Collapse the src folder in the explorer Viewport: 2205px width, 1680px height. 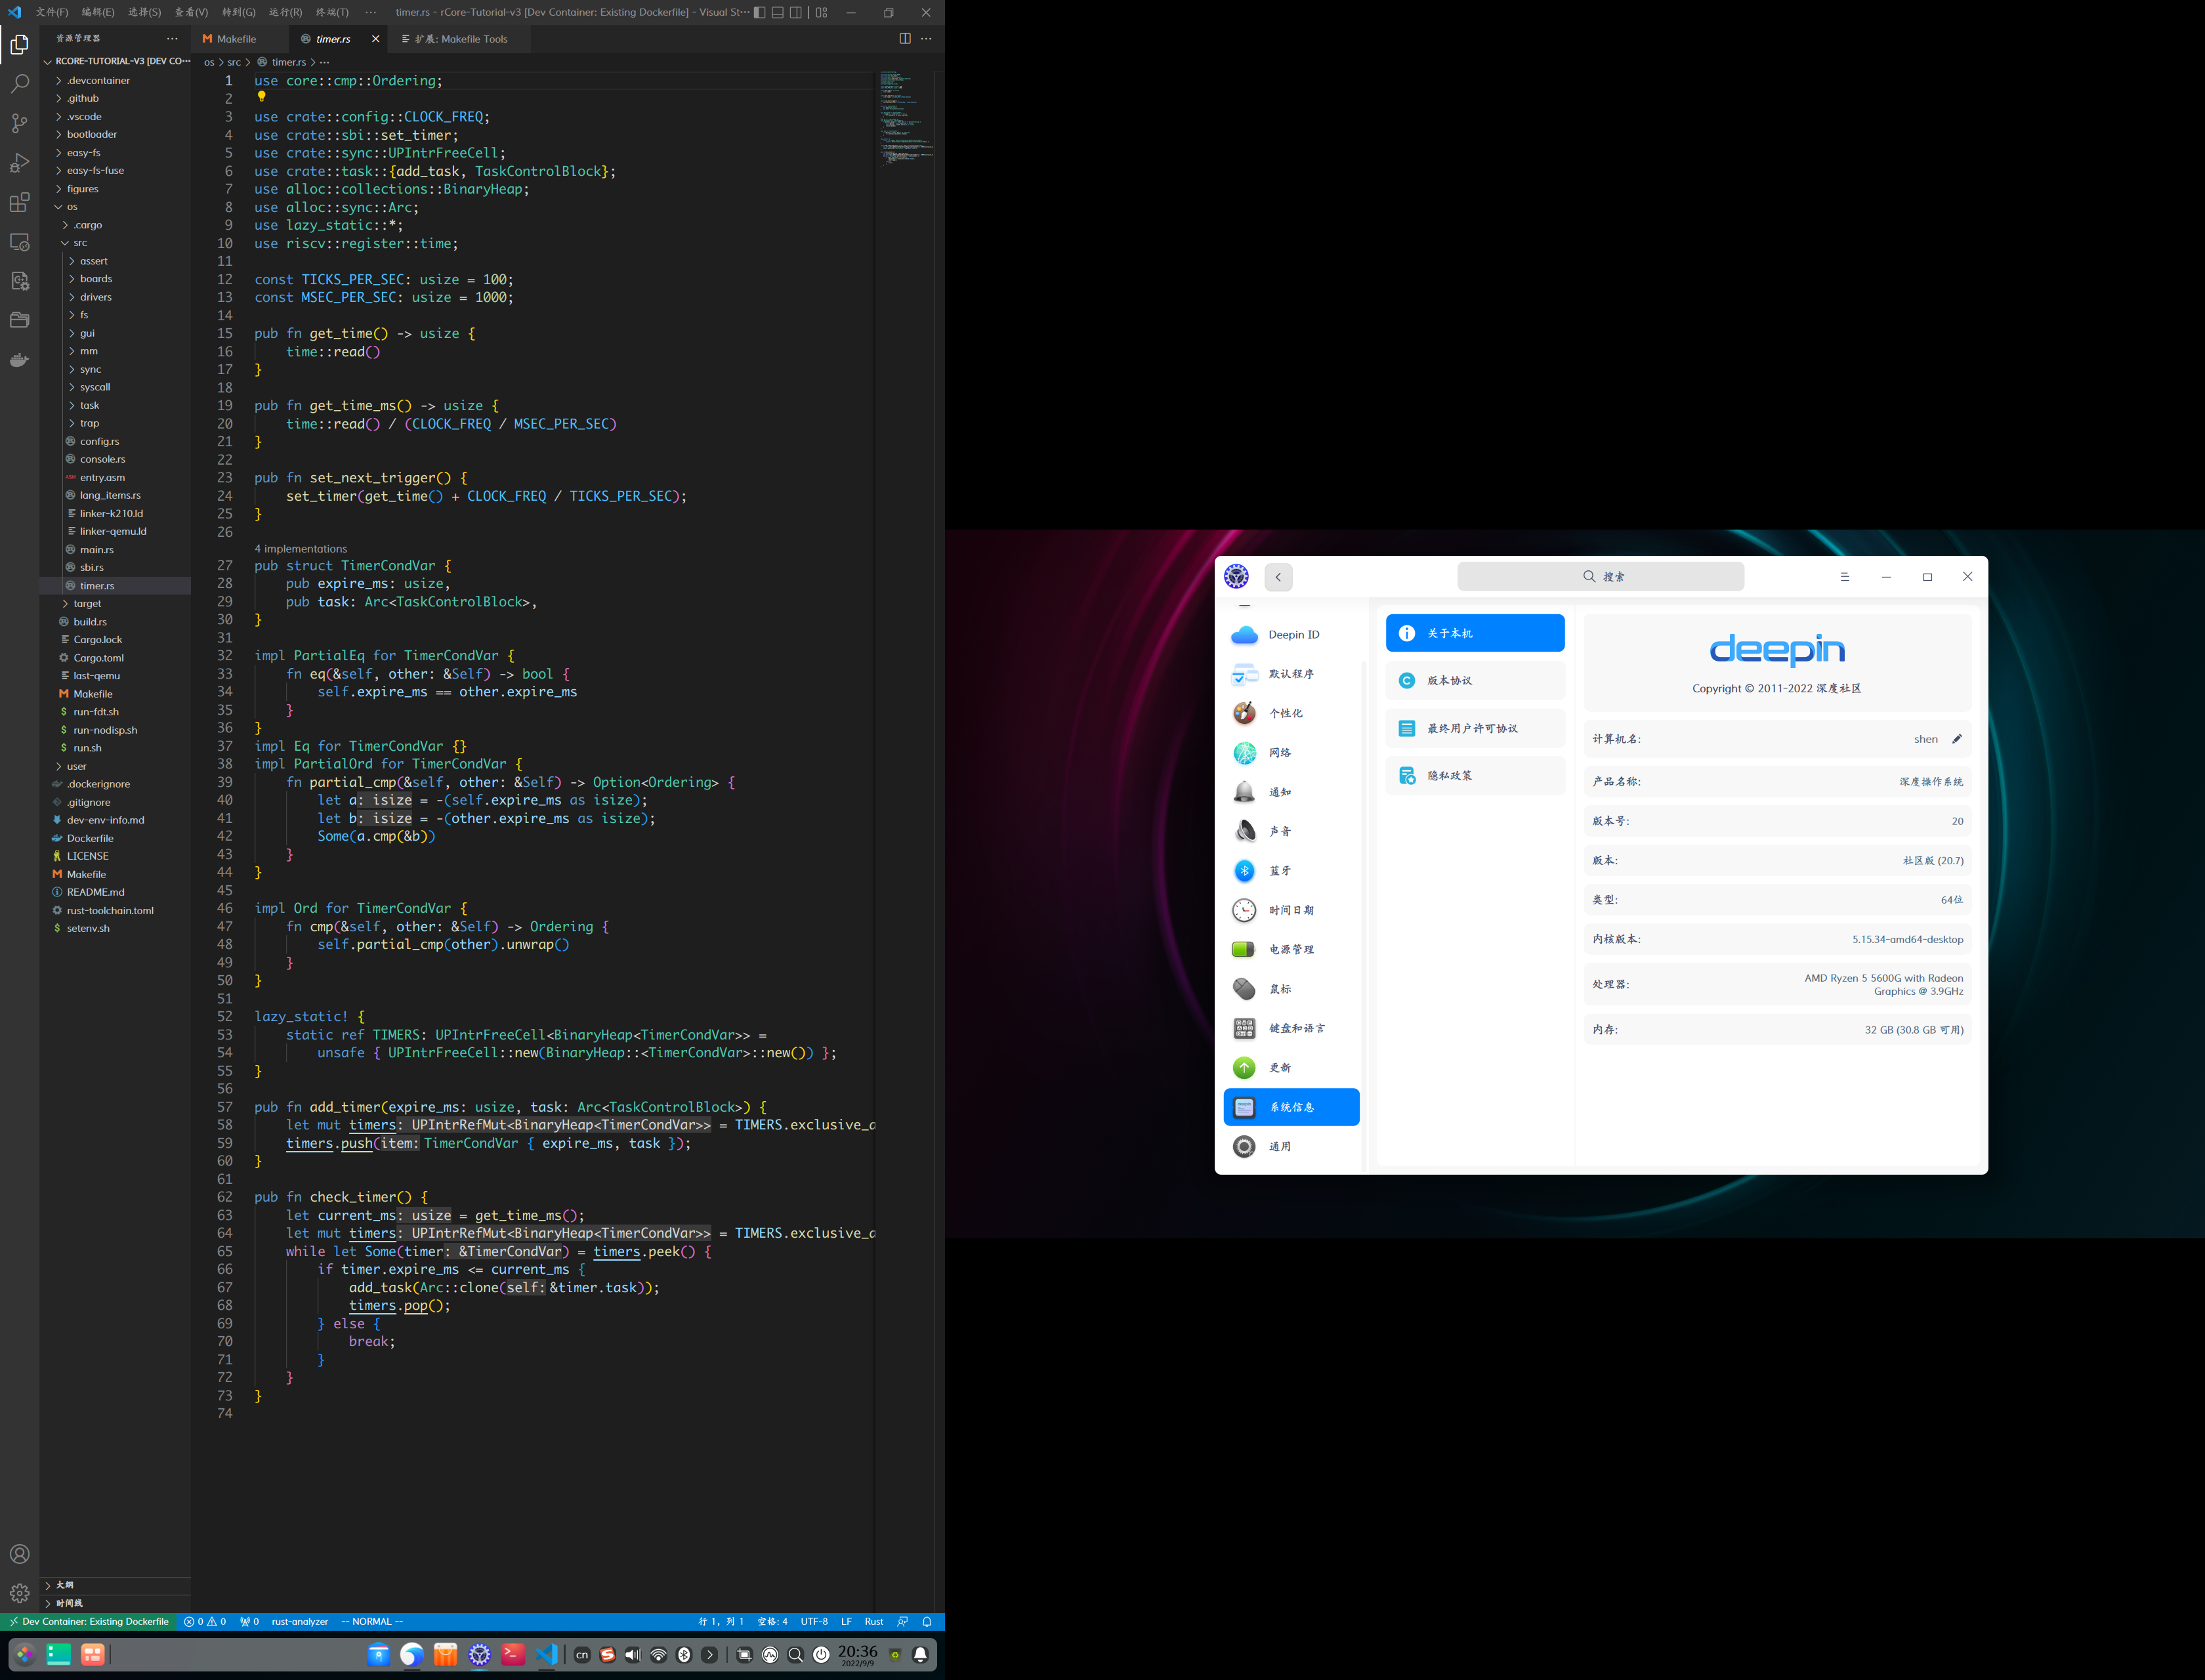80,243
